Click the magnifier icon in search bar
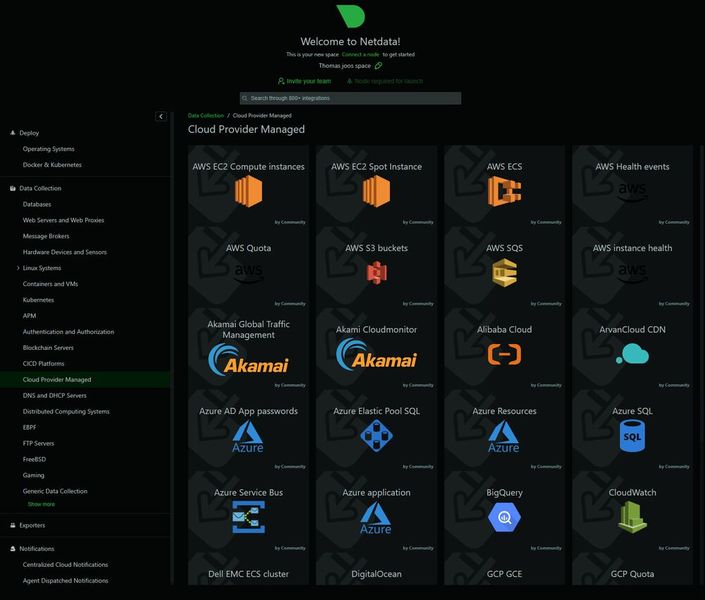Screen dimensions: 705x600 [x=245, y=98]
